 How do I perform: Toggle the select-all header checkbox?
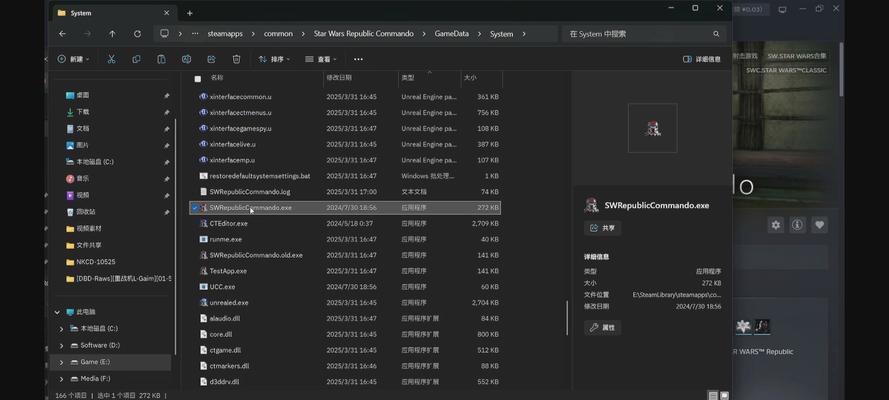click(x=197, y=79)
